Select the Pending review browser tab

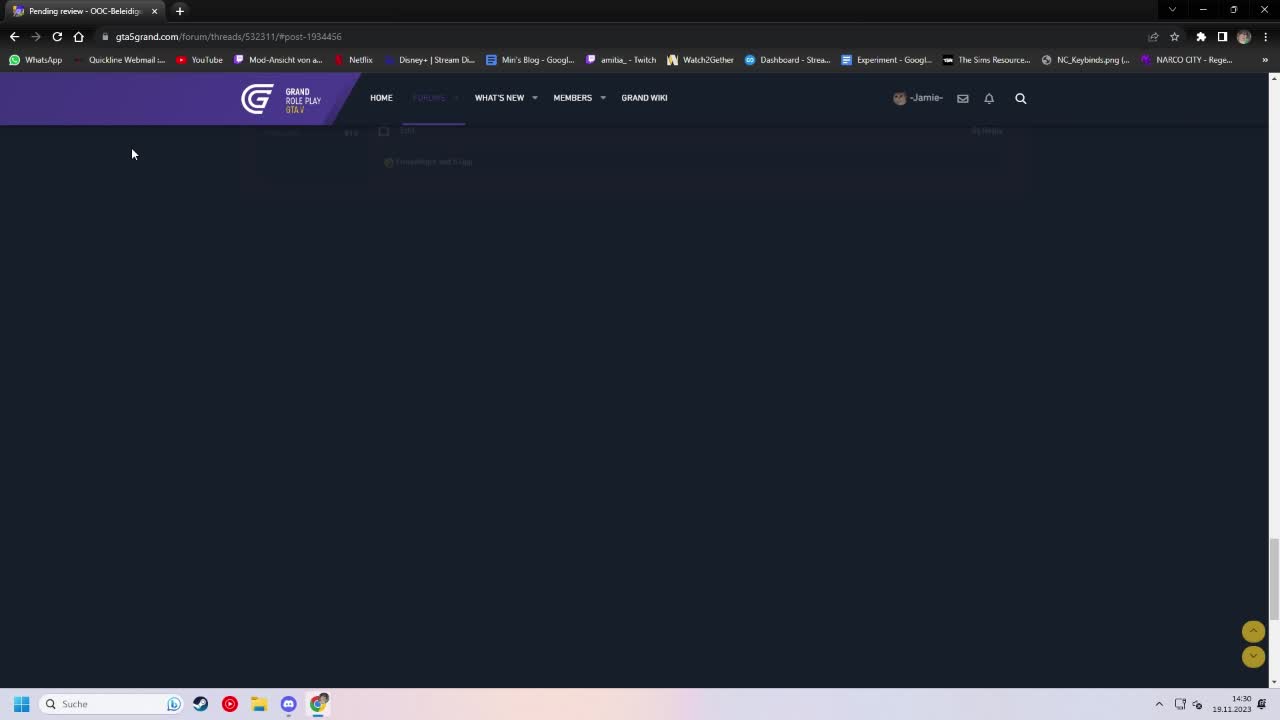[85, 11]
